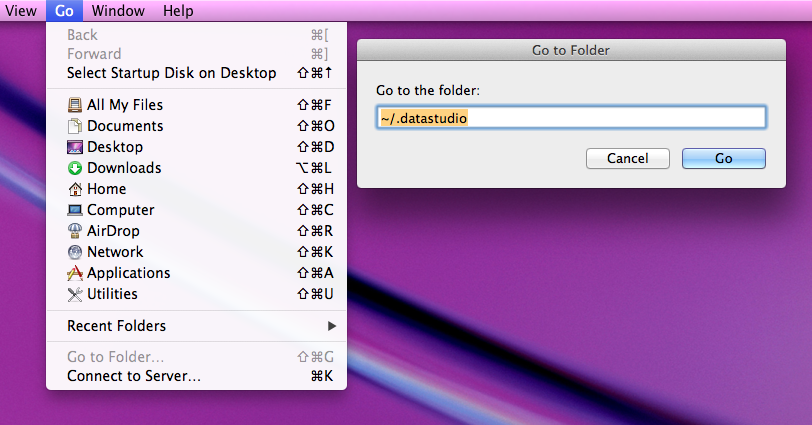Click the Applications icon
This screenshot has height=425, width=812.
point(75,273)
